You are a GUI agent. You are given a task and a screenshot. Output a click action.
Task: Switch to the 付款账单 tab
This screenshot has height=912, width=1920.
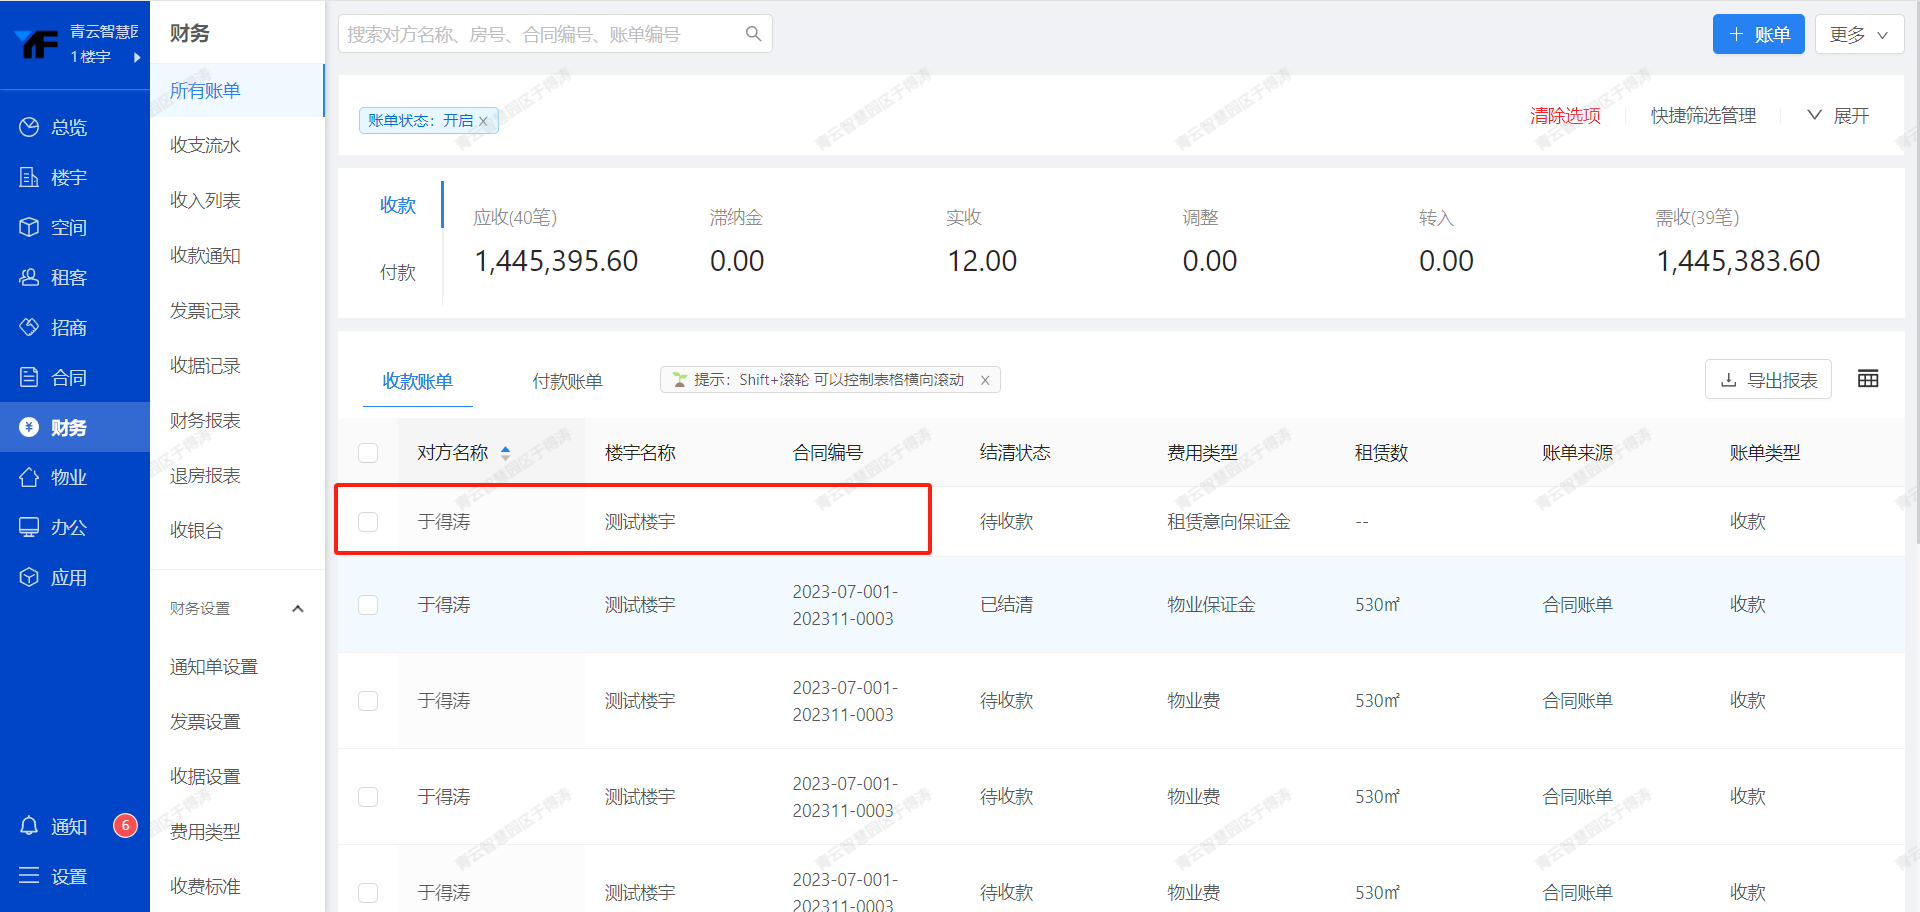(567, 381)
